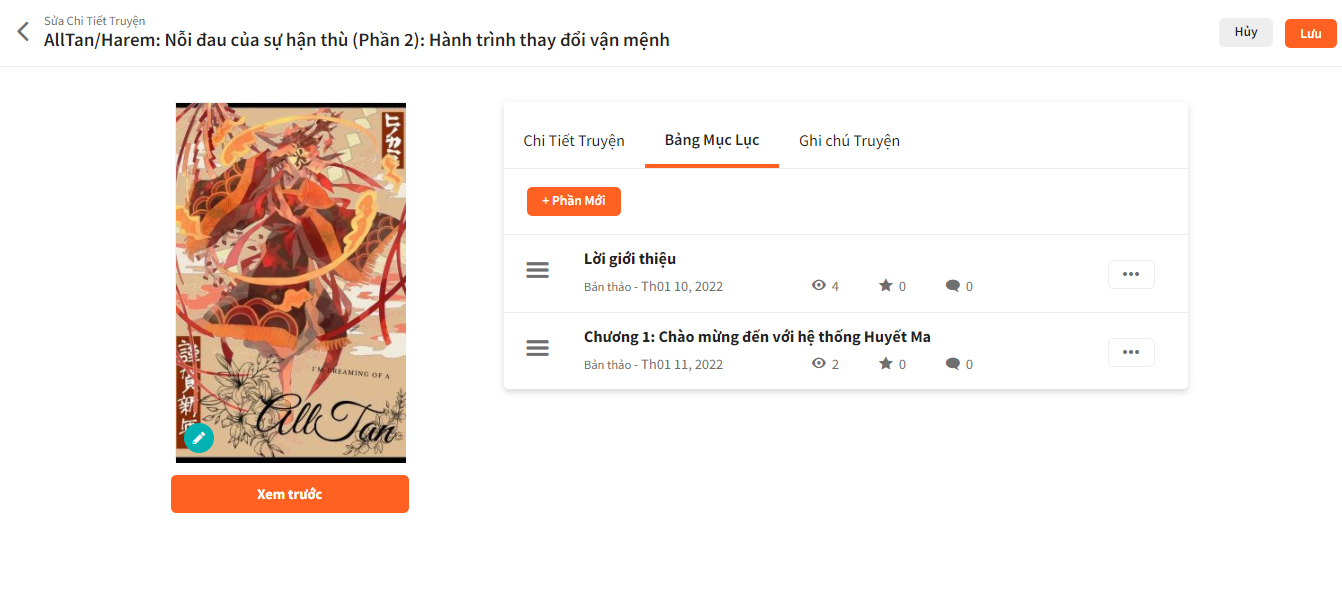Viewport: 1342px width, 603px height.
Task: Click the handle icon for Chương 1
Action: tap(538, 348)
